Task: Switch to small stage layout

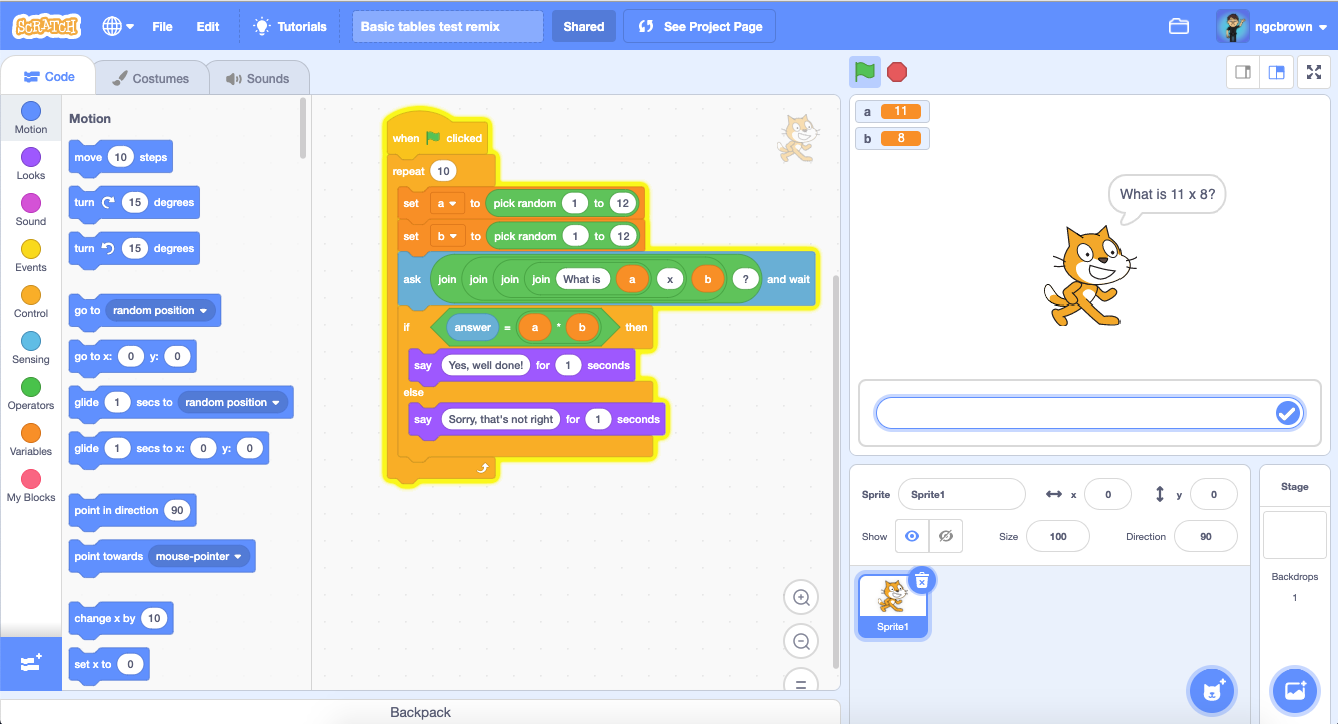Action: click(1243, 72)
